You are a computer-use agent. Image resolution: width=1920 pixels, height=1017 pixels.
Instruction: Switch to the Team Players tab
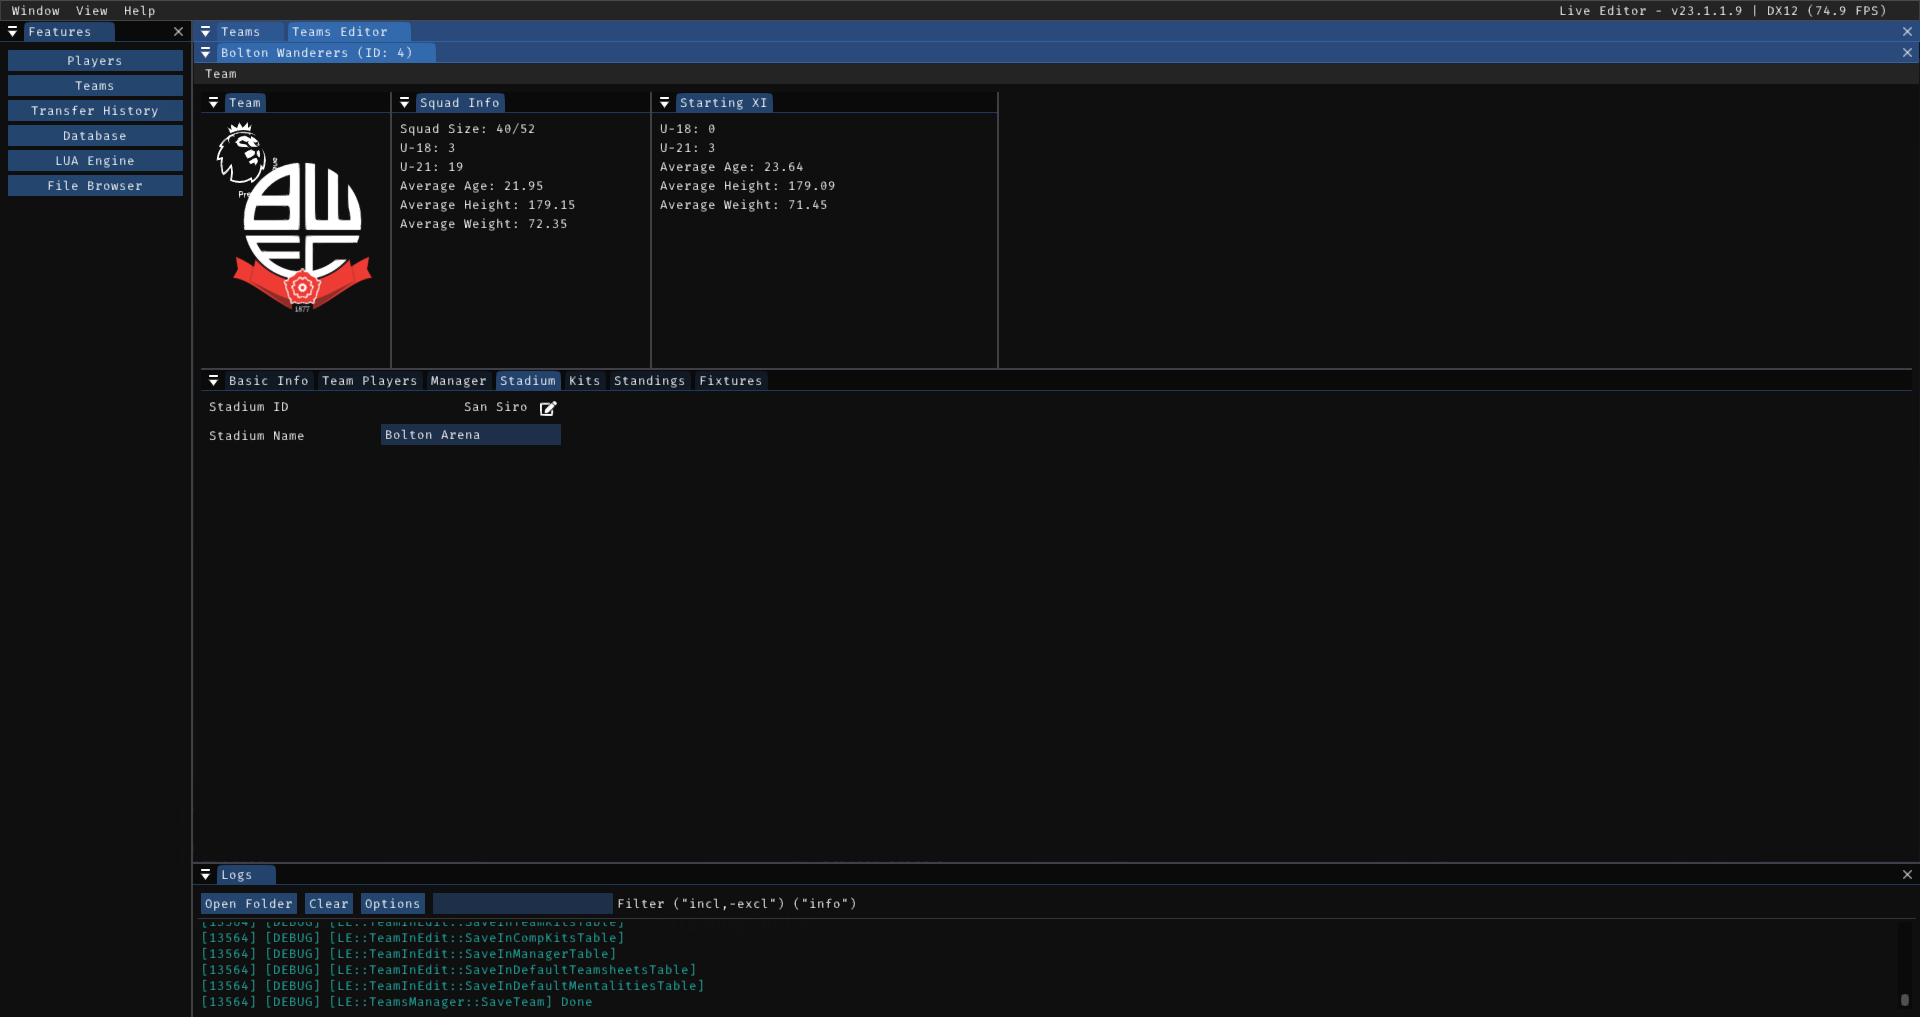tap(370, 381)
